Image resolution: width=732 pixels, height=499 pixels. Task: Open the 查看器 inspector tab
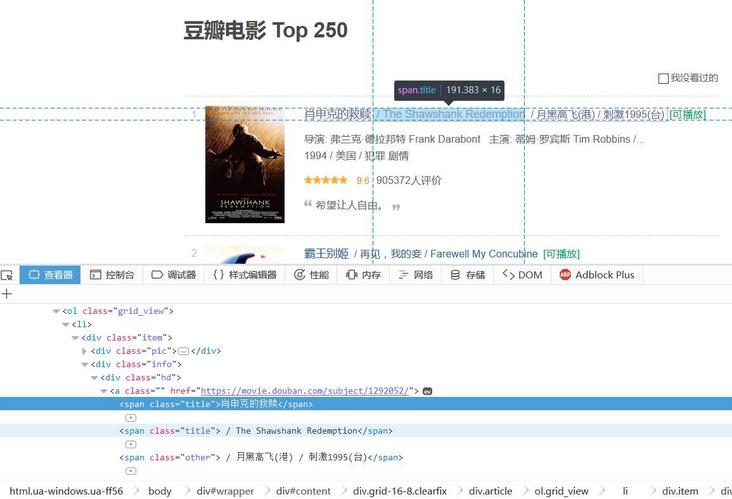[x=50, y=275]
